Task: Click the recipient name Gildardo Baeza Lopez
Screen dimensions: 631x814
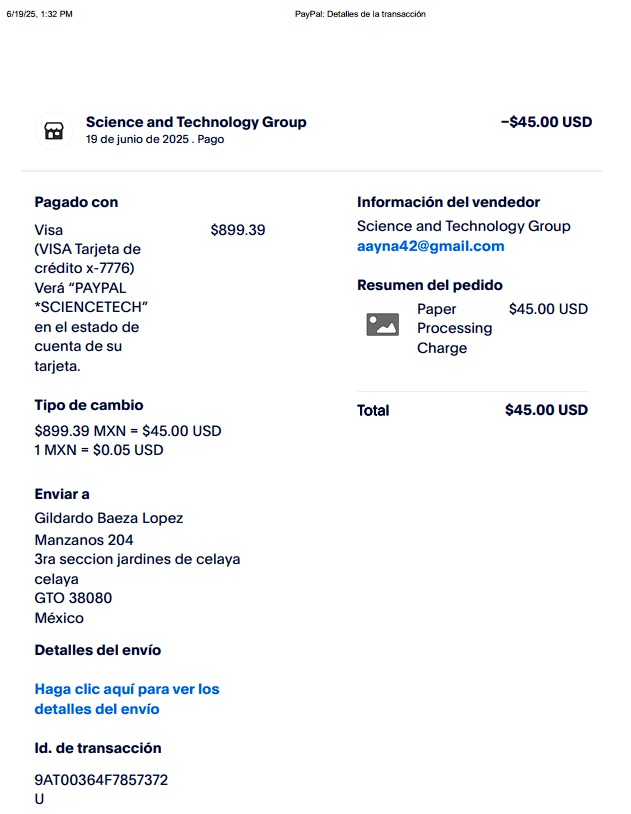Action: 109,518
